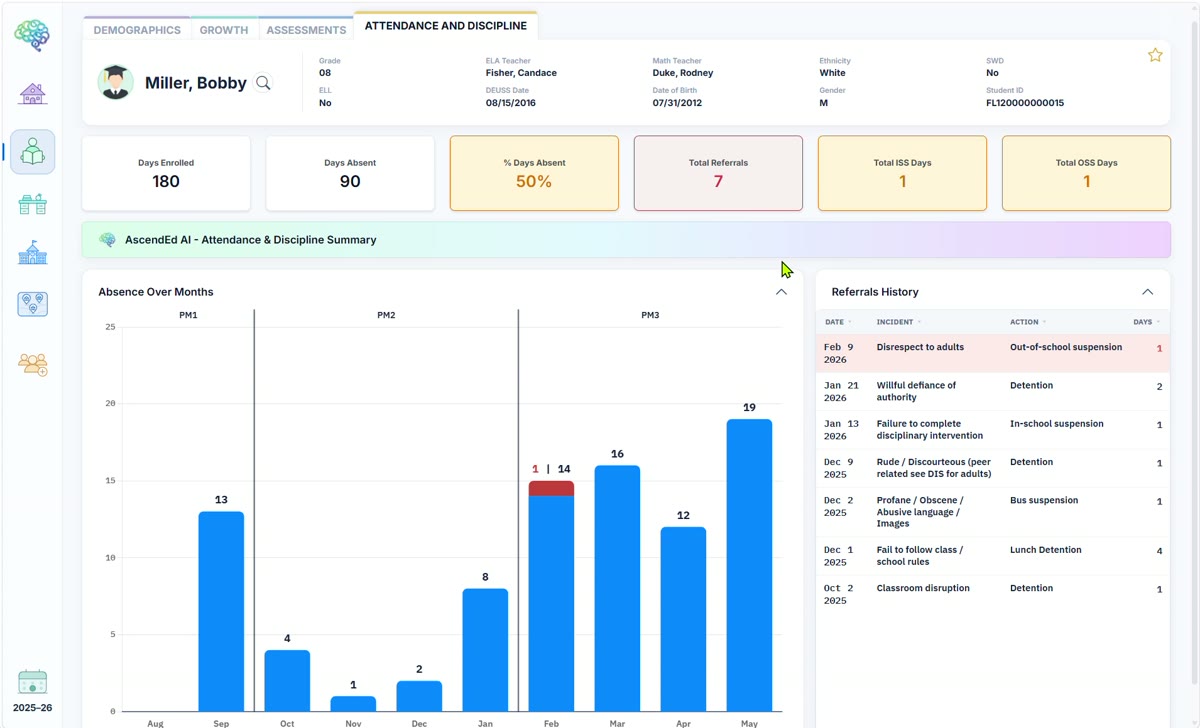Click the September absence bar

pos(221,611)
